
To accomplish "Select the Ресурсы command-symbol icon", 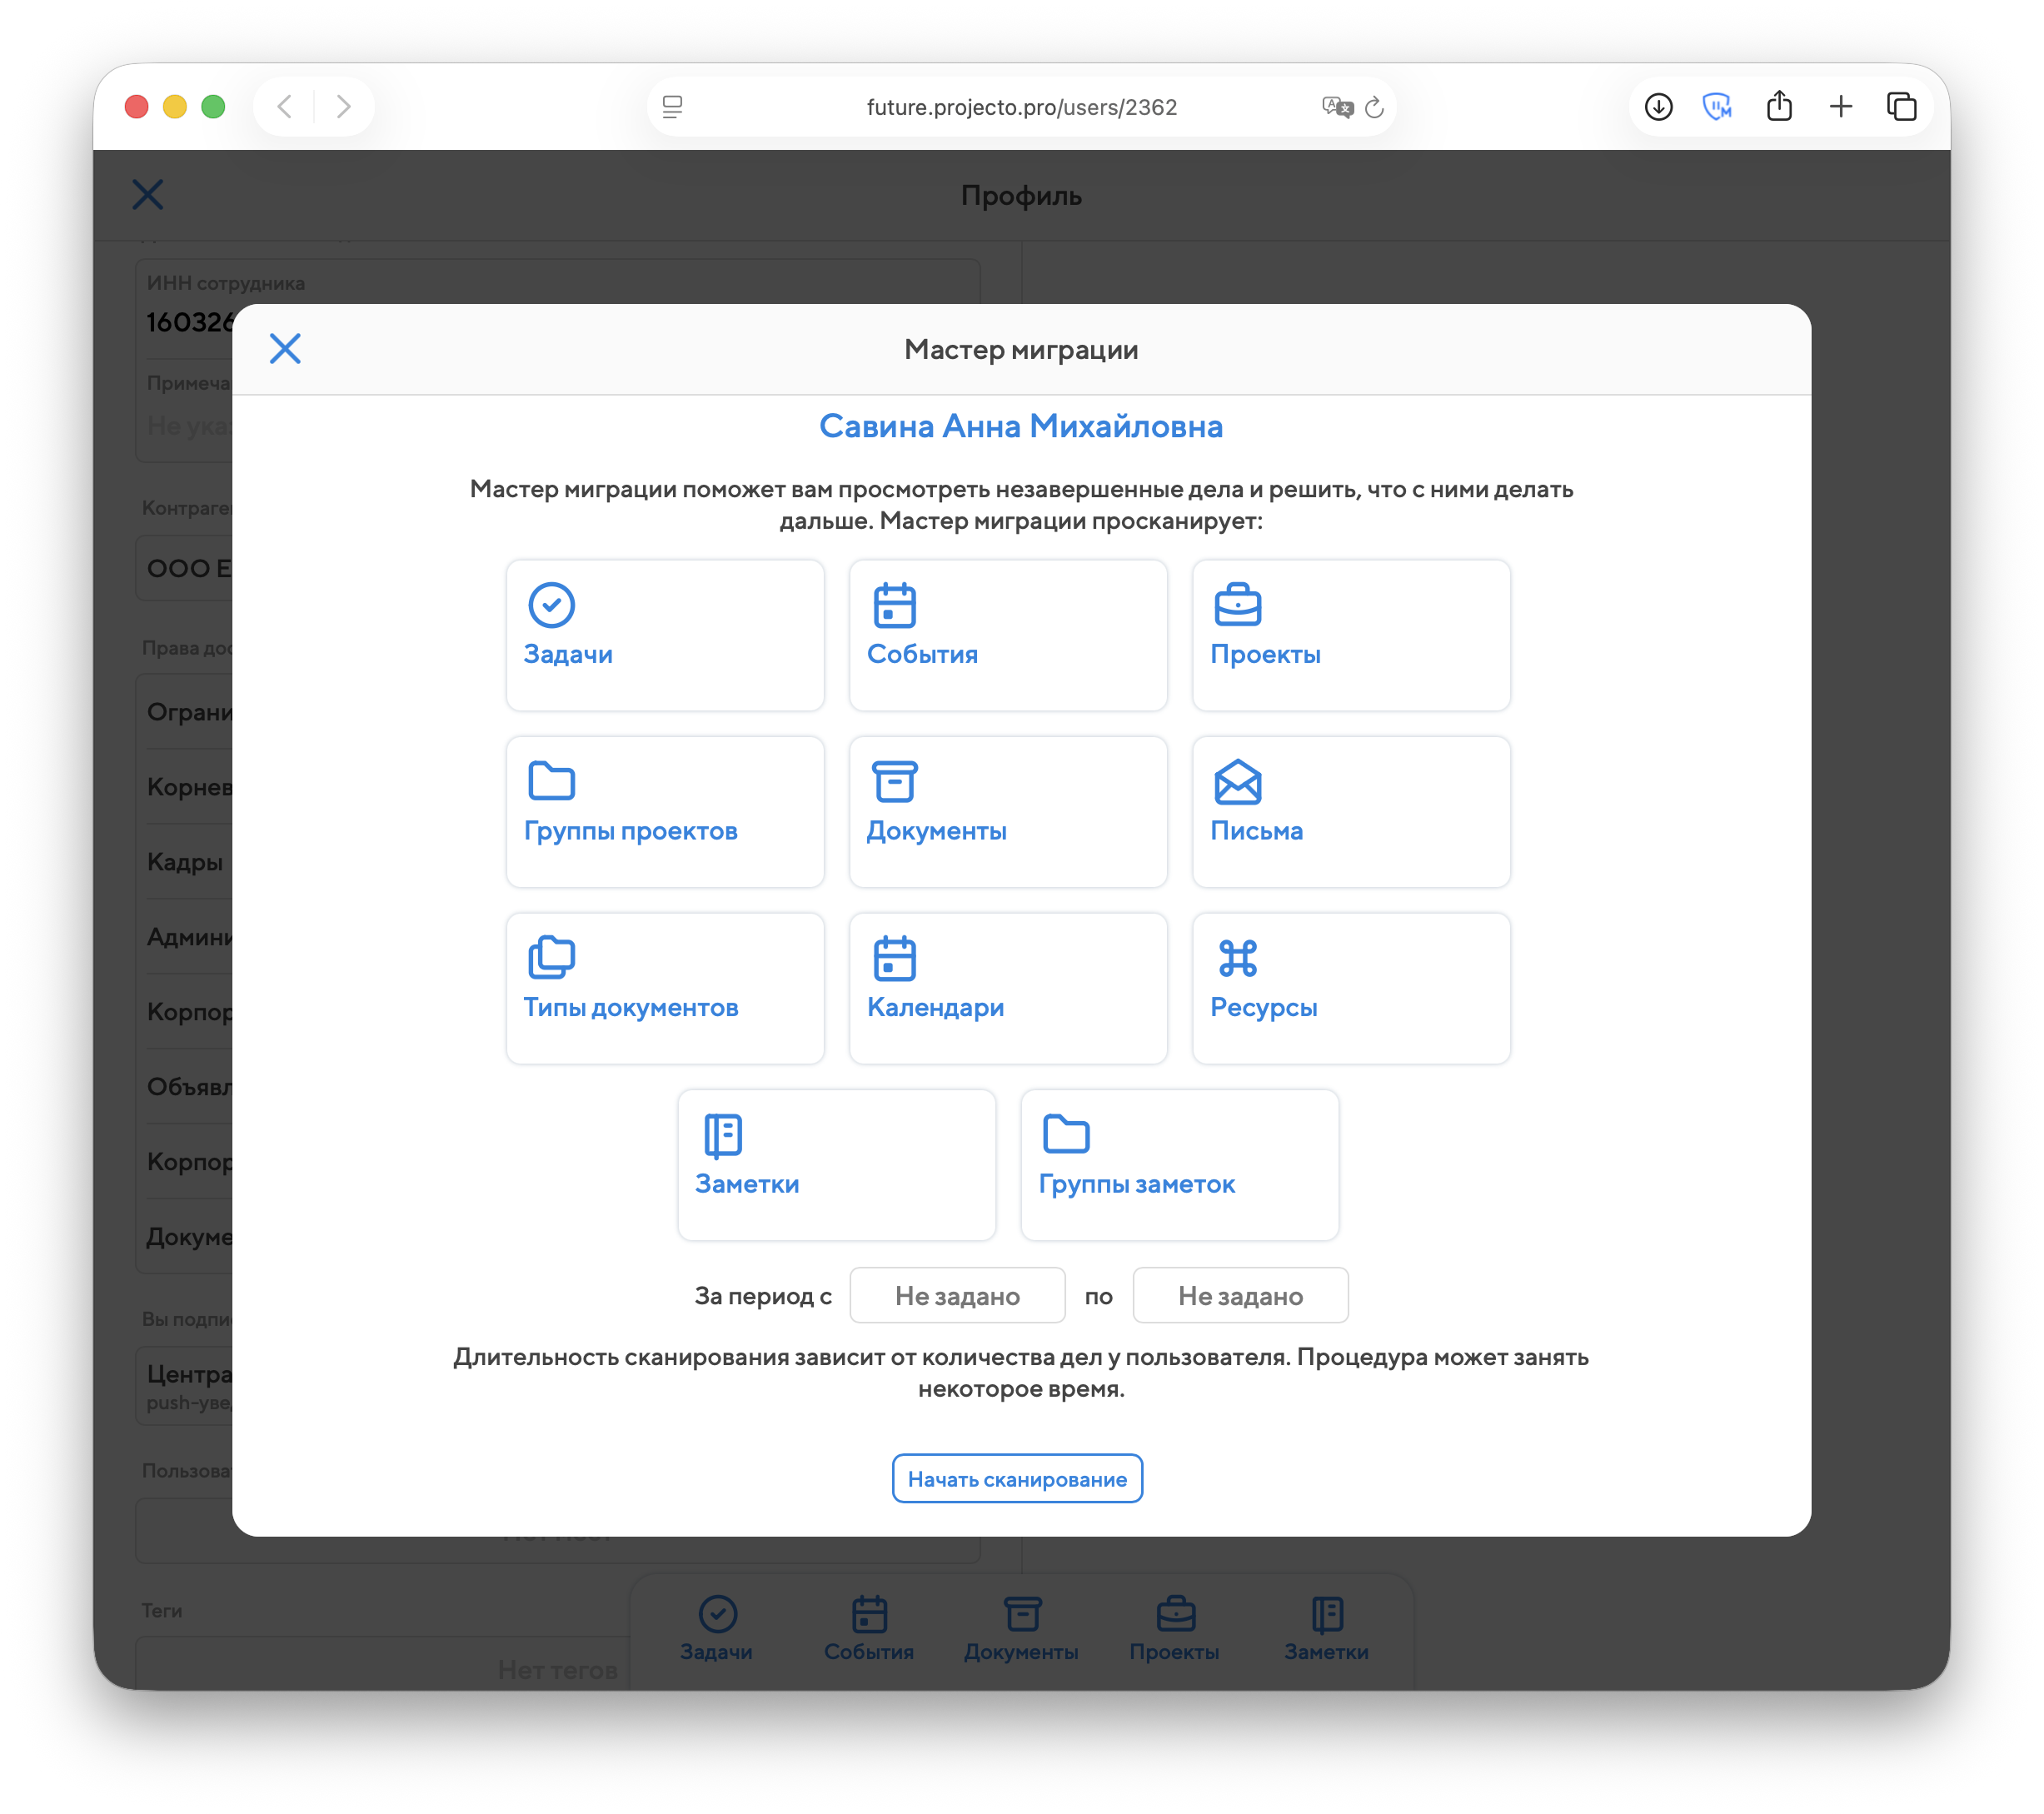I will [x=1237, y=958].
